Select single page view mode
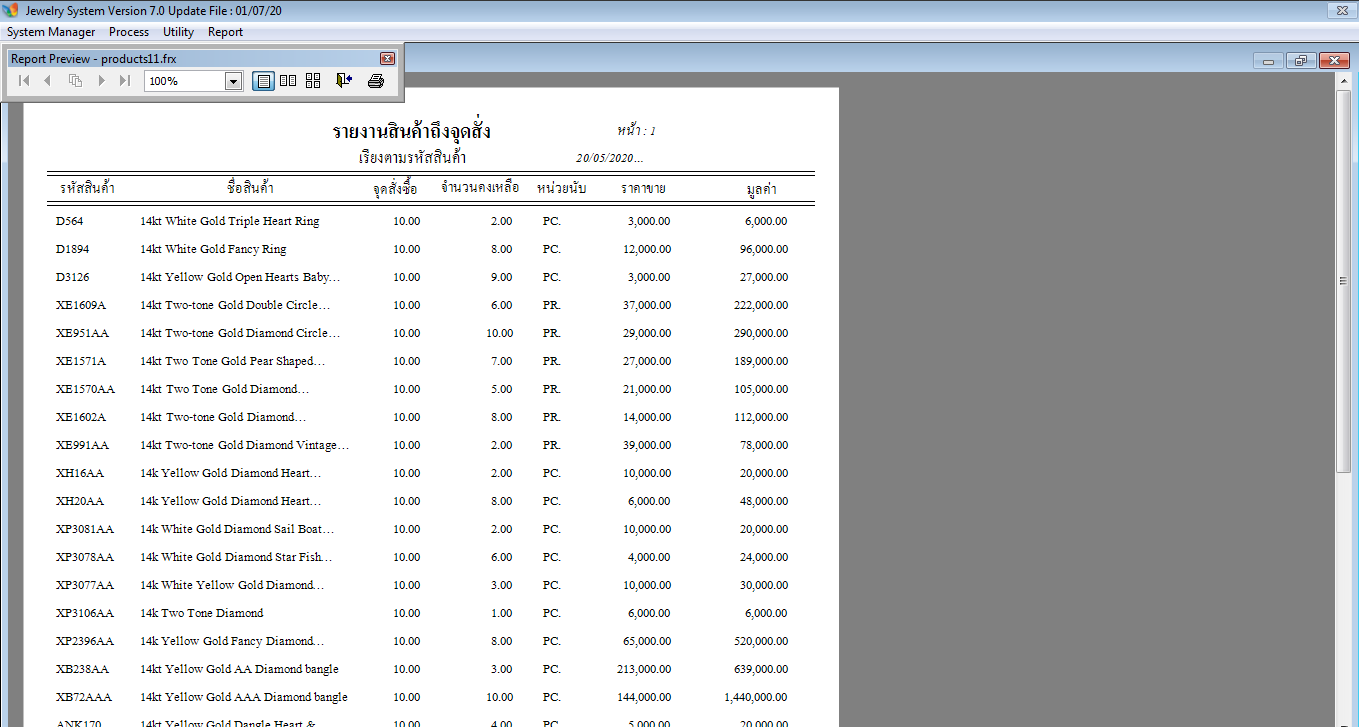The image size is (1359, 727). pyautogui.click(x=263, y=81)
